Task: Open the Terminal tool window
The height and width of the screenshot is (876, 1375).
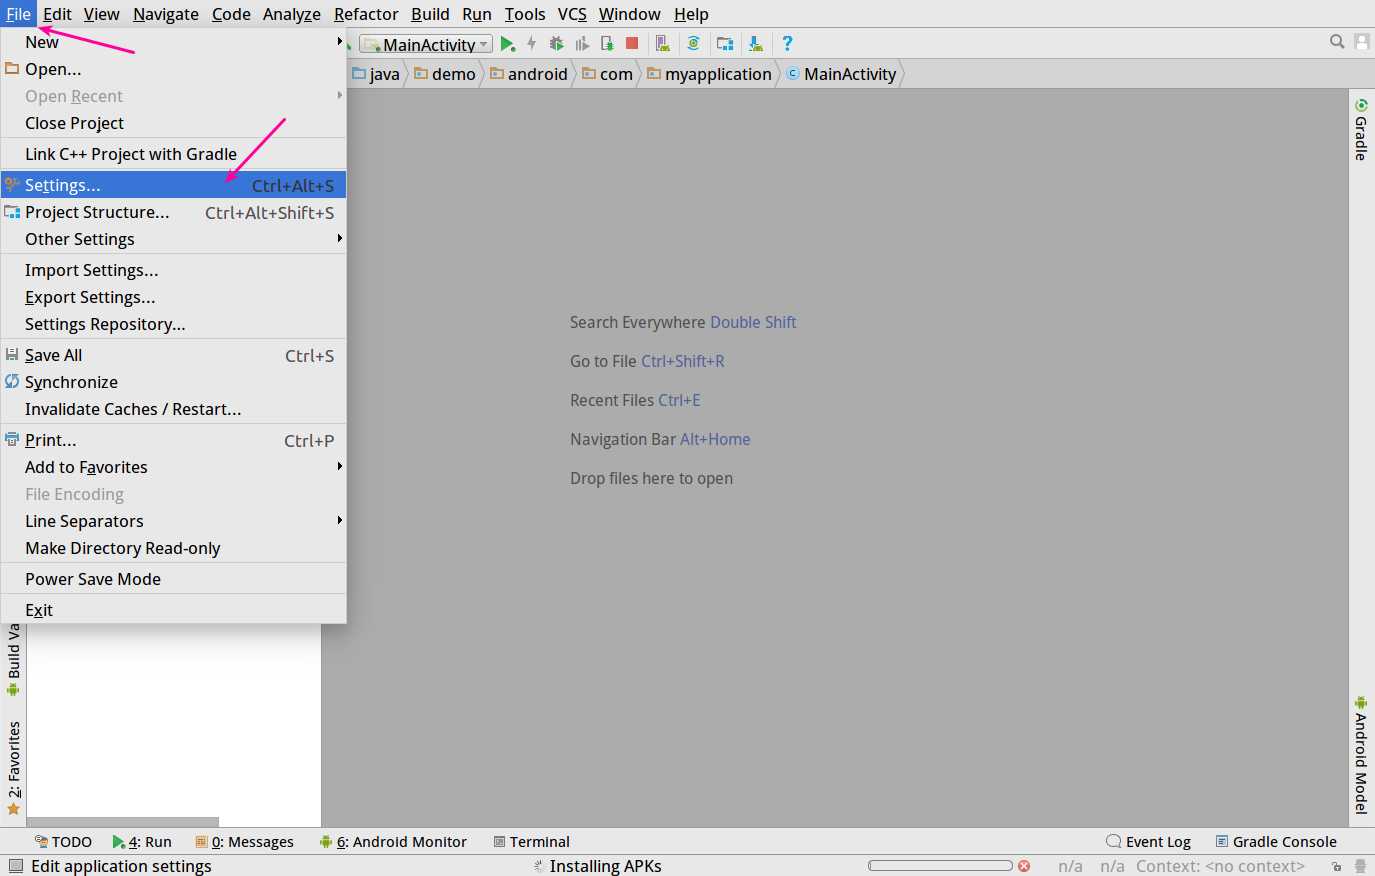Action: click(x=531, y=842)
